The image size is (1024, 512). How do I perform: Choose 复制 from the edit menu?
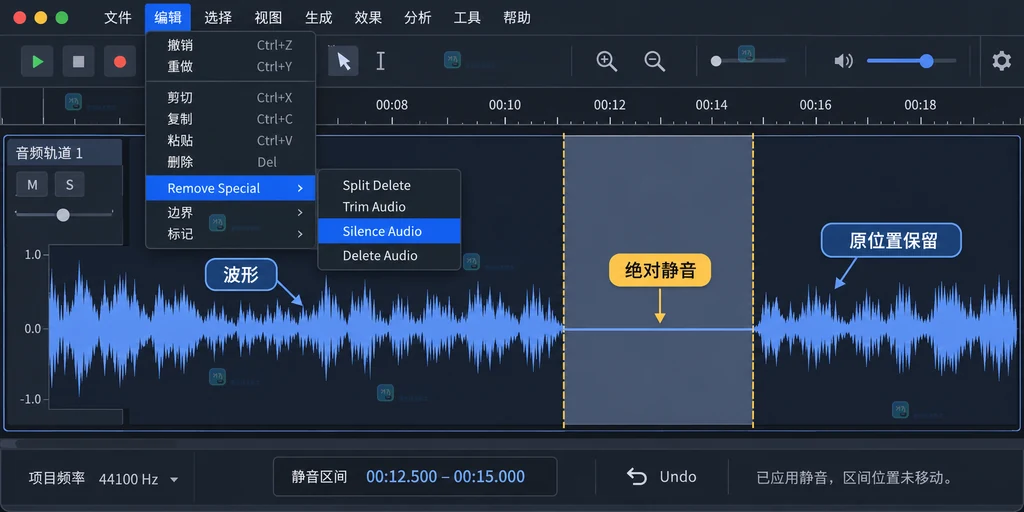coord(231,119)
